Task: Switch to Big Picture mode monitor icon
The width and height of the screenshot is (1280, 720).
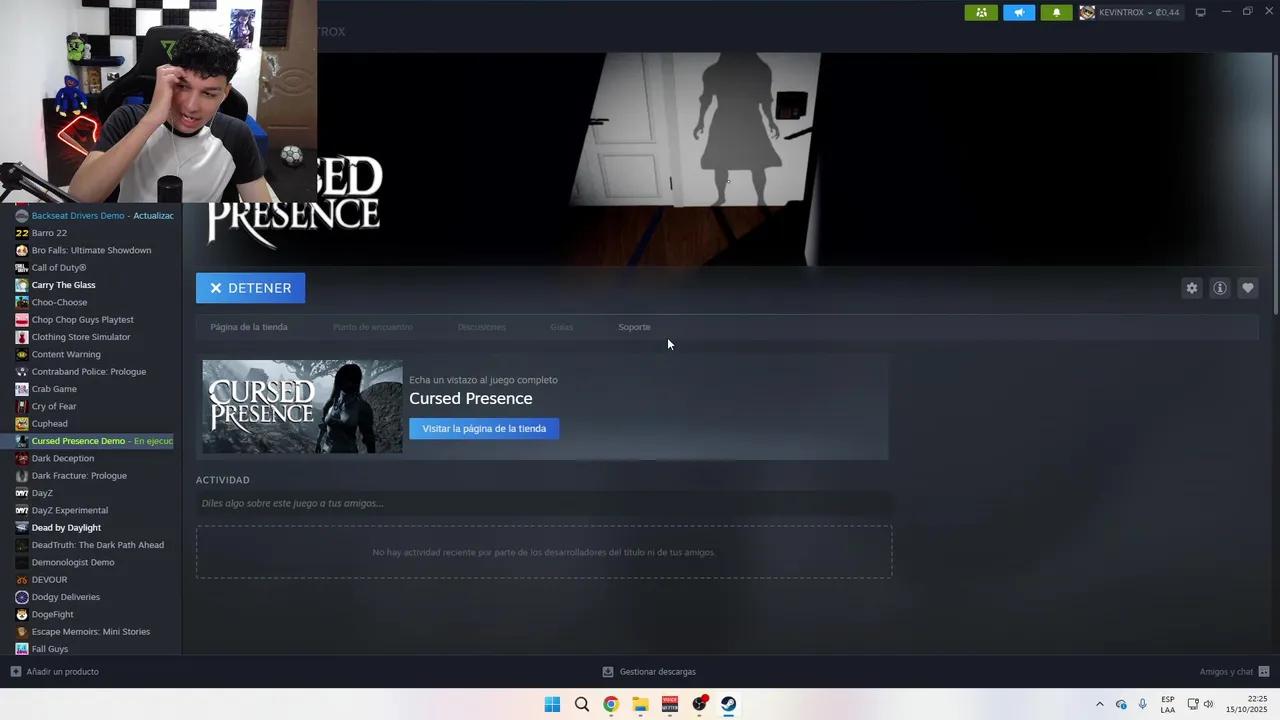Action: click(x=1201, y=12)
